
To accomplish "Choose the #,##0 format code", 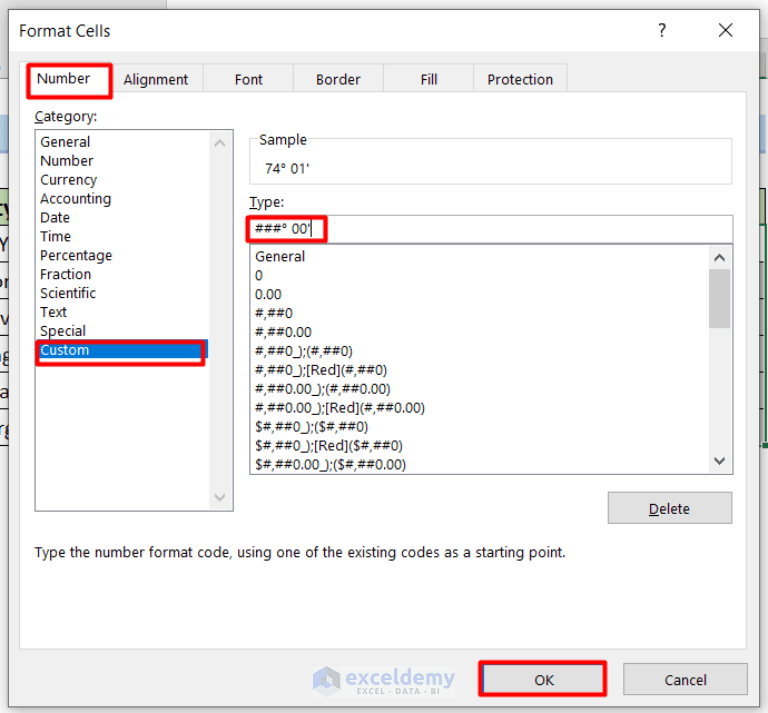I will (x=480, y=313).
